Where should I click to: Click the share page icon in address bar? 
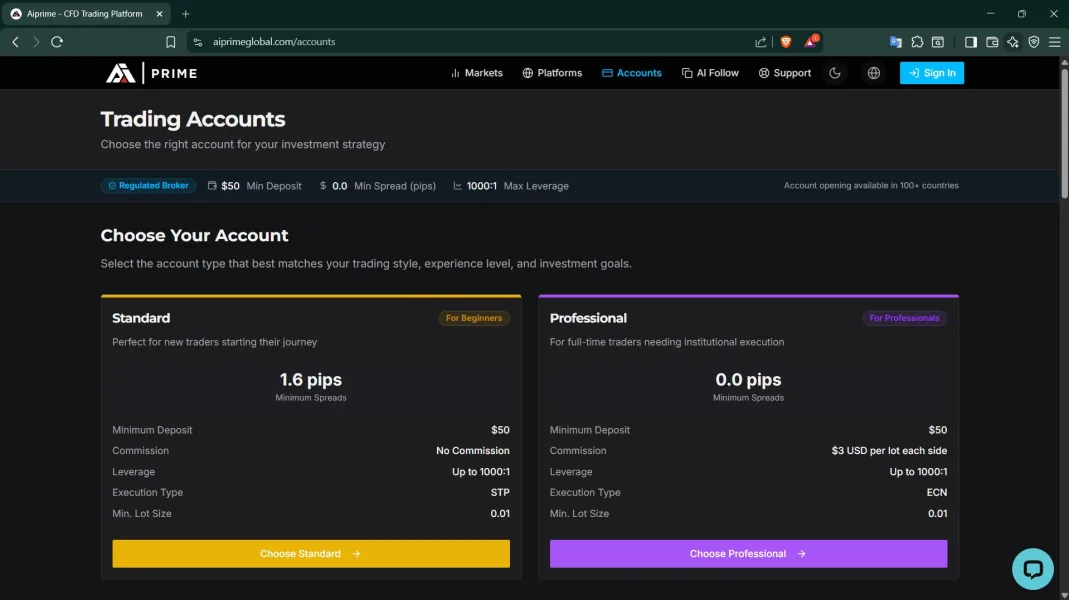[x=761, y=42]
